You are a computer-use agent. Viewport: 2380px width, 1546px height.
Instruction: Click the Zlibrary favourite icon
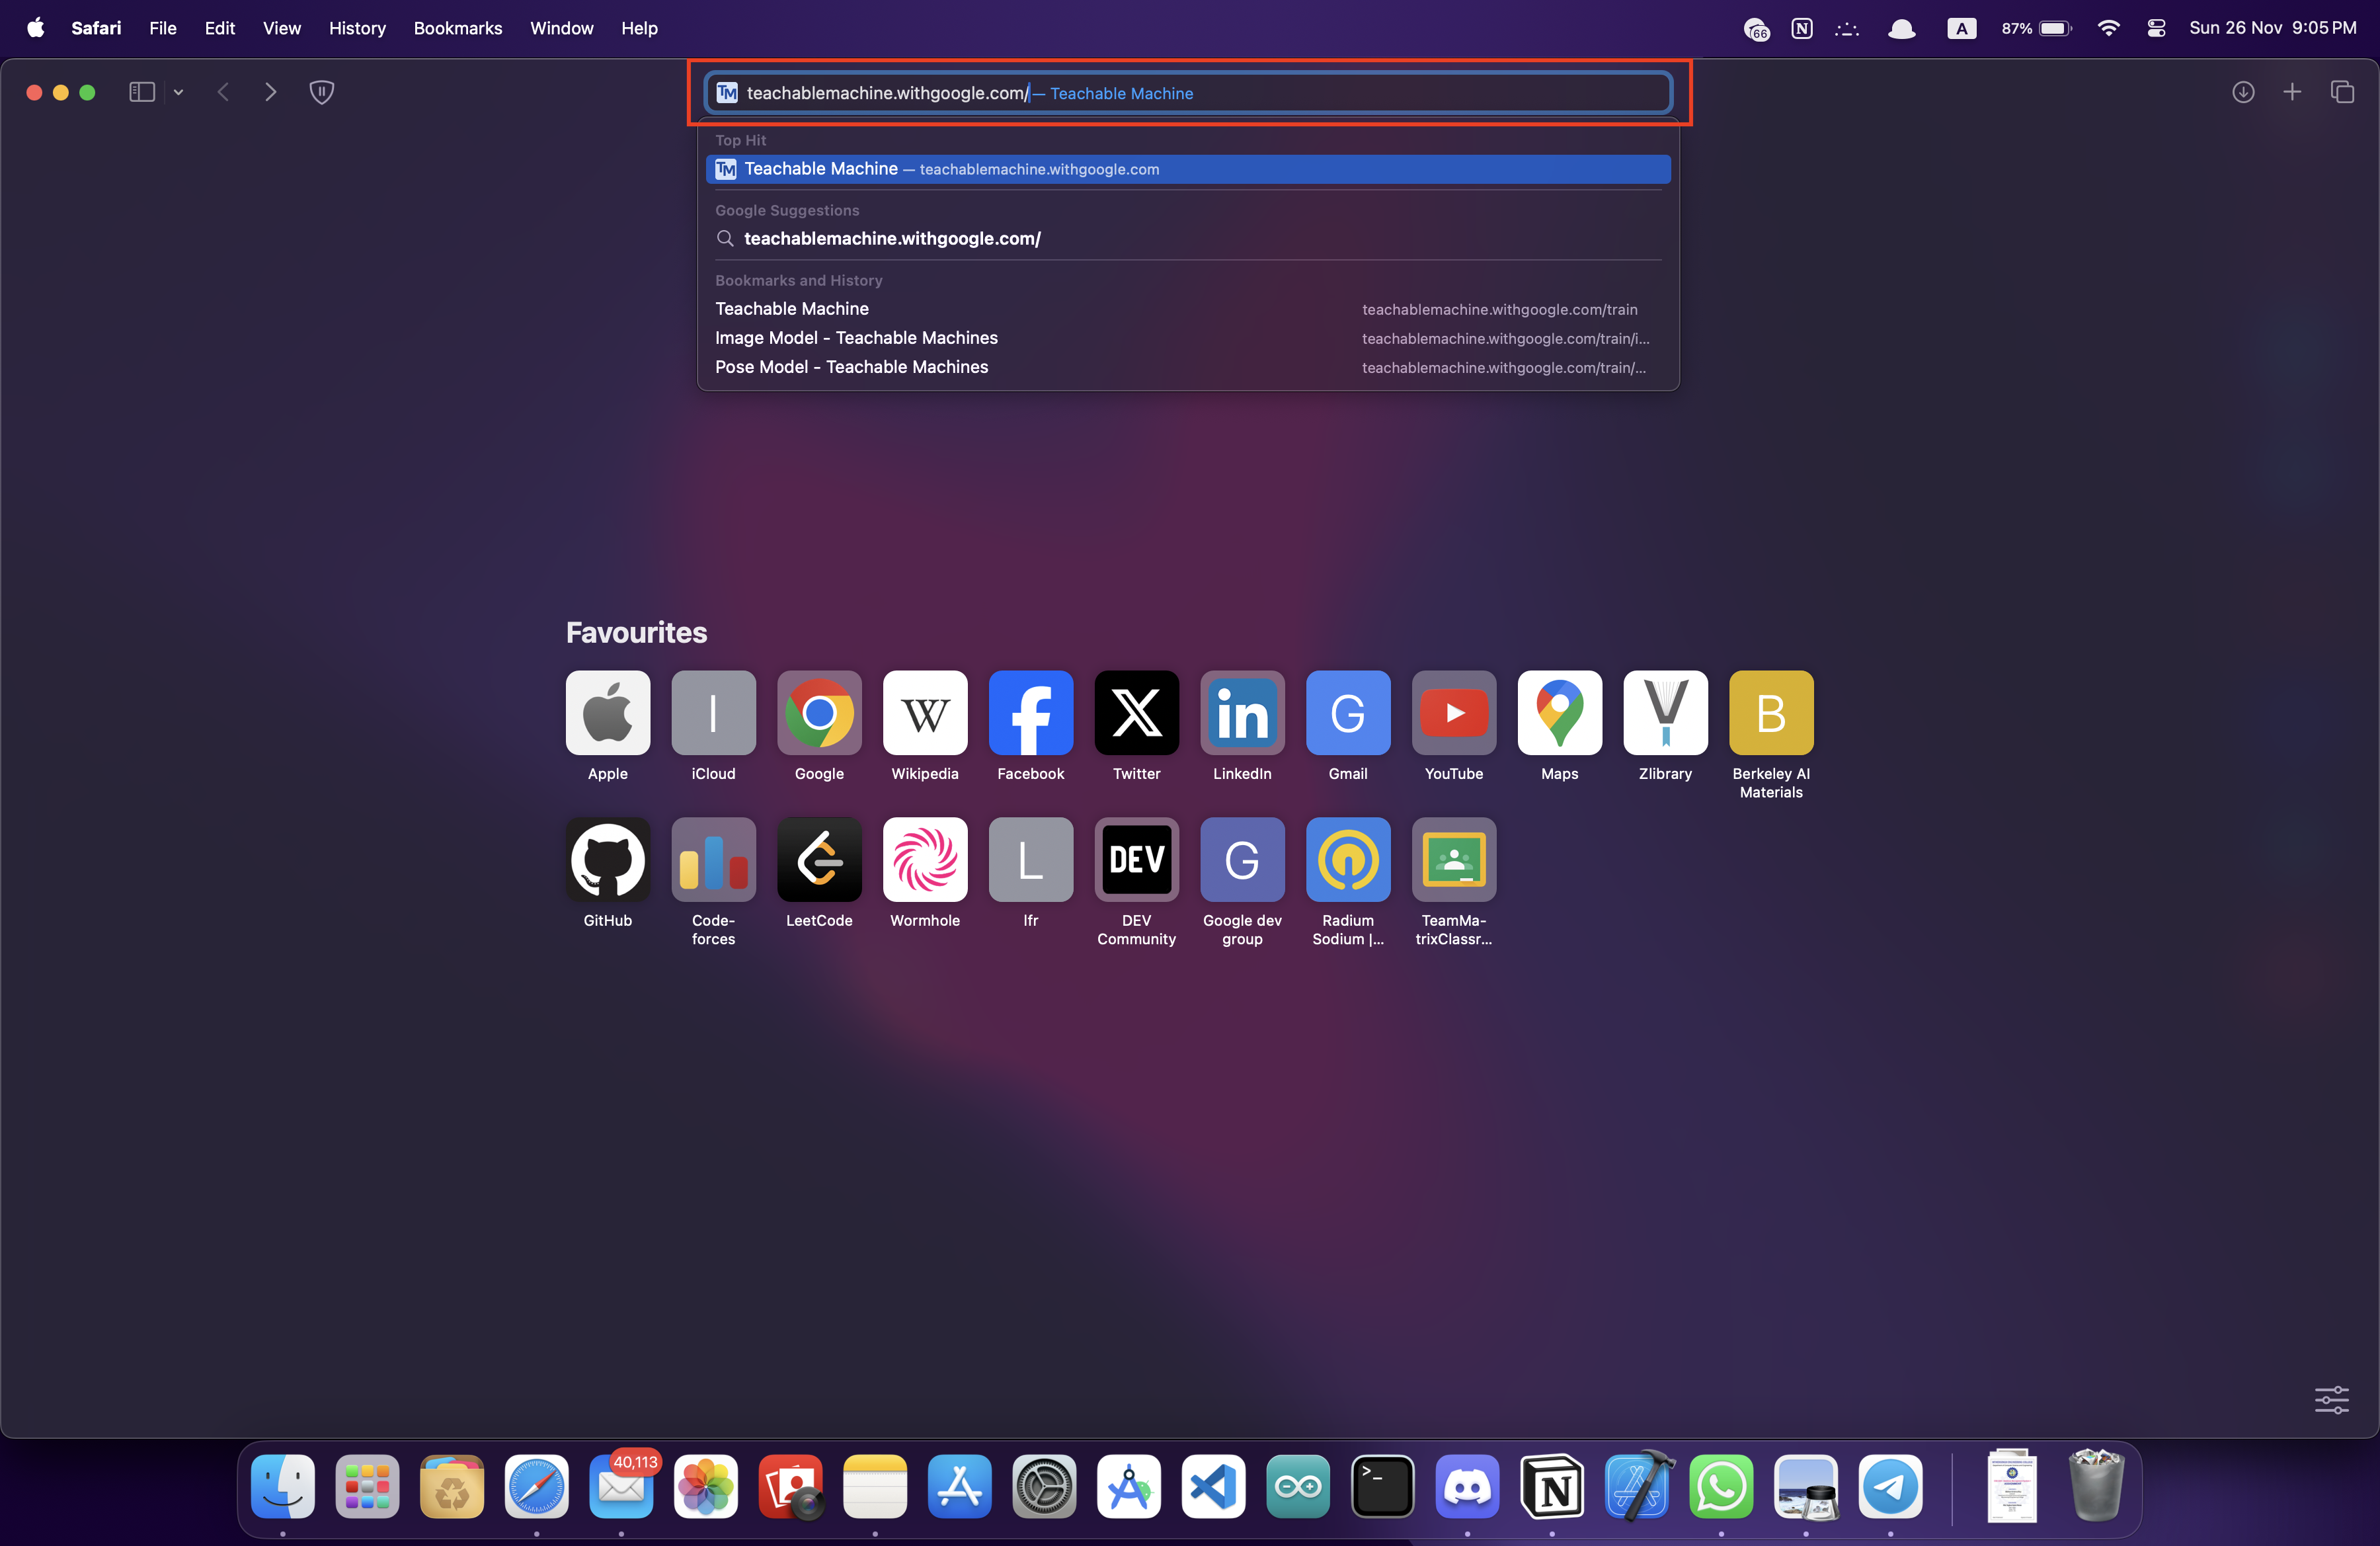tap(1665, 713)
